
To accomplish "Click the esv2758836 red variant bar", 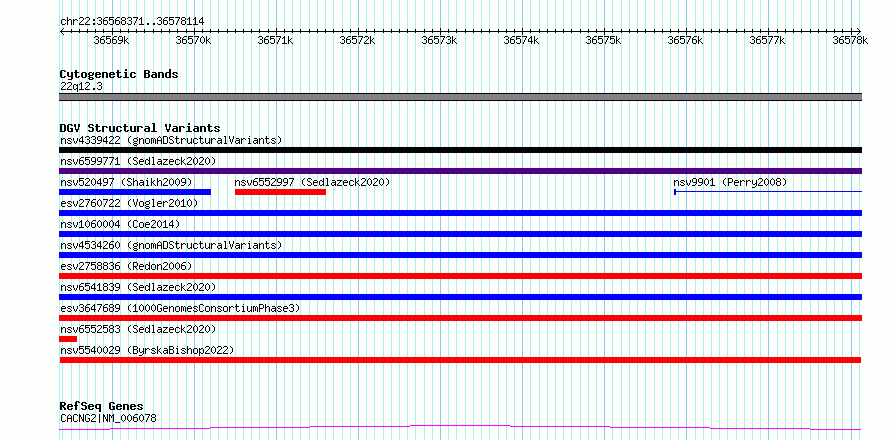I will click(x=460, y=276).
